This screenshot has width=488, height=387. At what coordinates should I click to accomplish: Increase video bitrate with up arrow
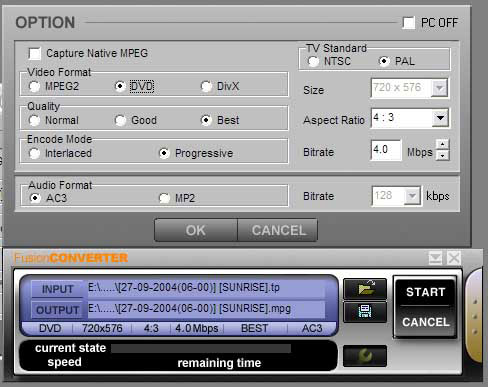coord(442,144)
